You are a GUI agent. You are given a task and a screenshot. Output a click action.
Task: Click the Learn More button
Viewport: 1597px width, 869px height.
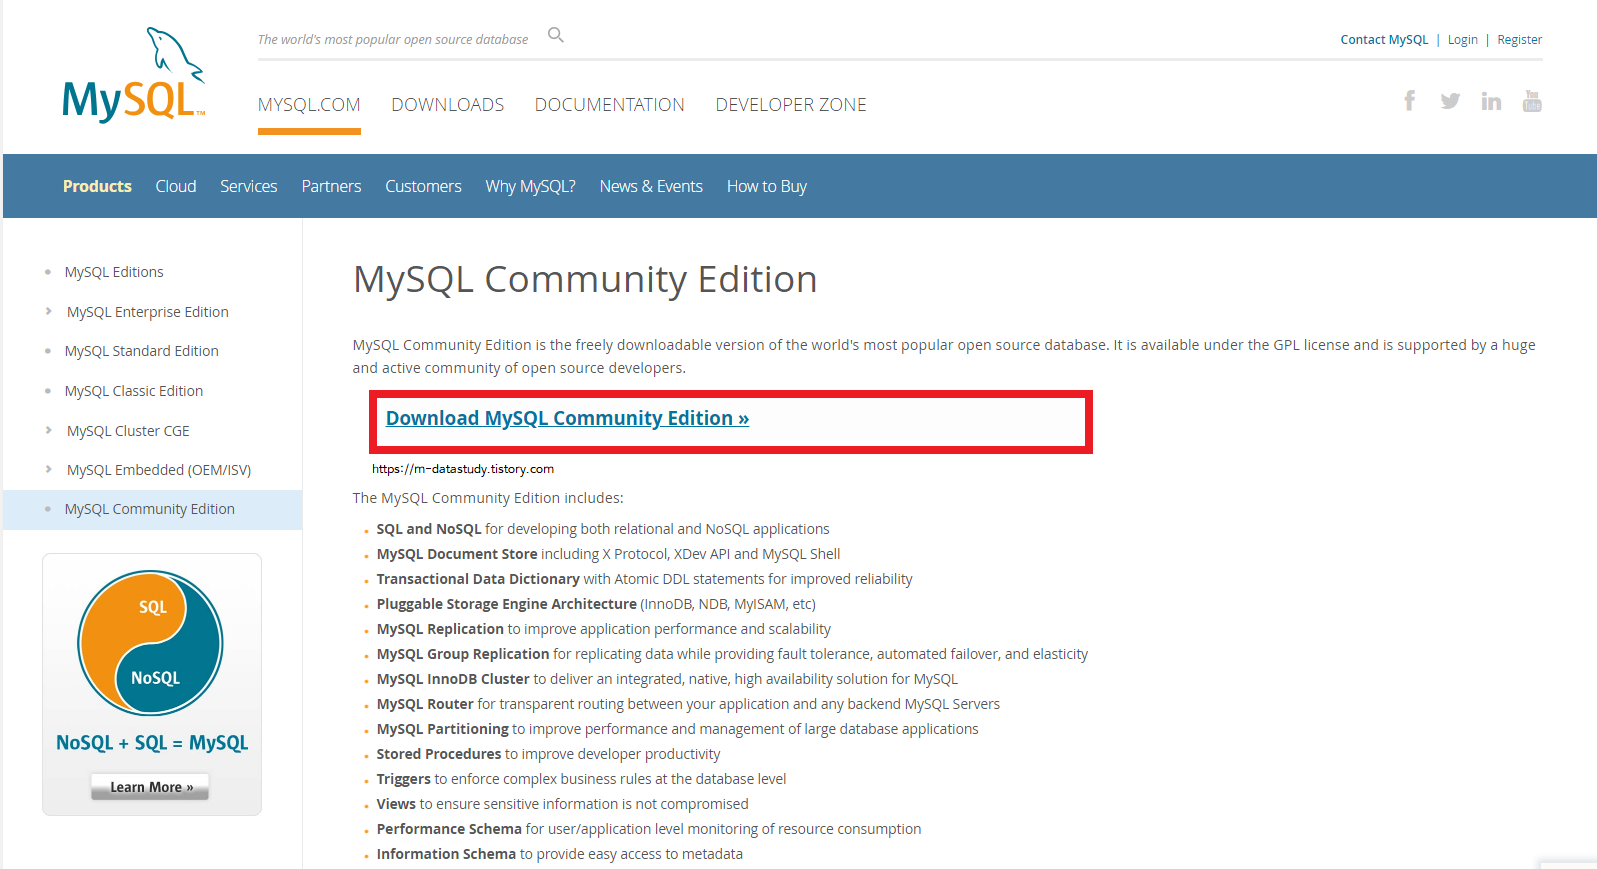pyautogui.click(x=150, y=787)
